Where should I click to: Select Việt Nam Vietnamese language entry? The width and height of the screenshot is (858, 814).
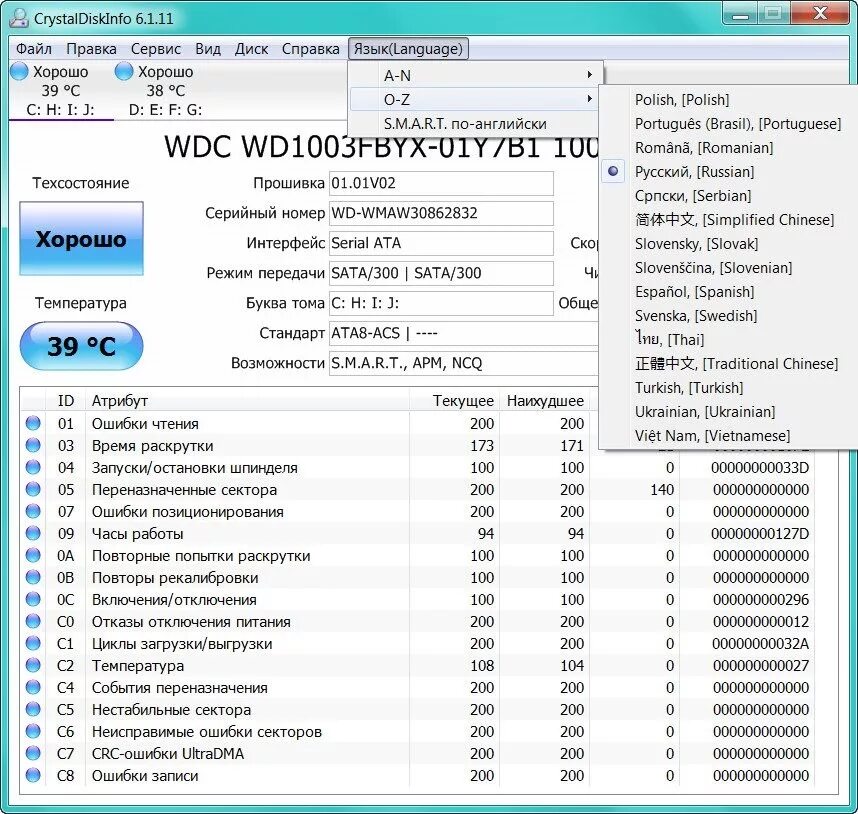728,435
